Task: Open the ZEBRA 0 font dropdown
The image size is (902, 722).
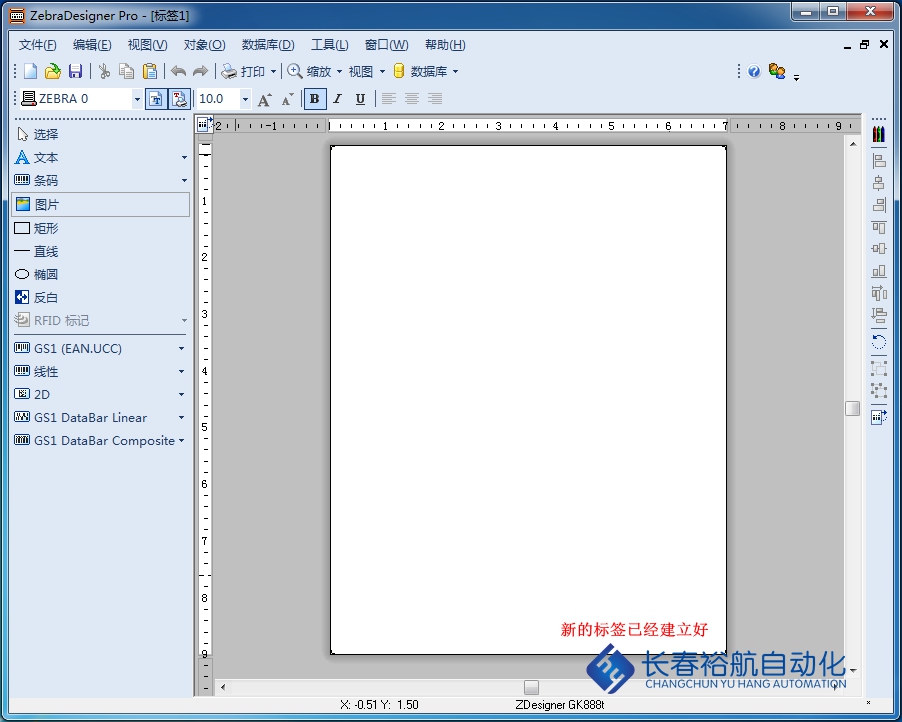Action: 137,100
